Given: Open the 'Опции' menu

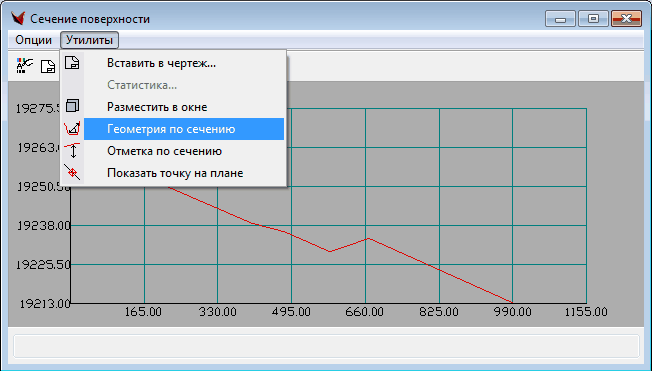Looking at the screenshot, I should tap(33, 40).
